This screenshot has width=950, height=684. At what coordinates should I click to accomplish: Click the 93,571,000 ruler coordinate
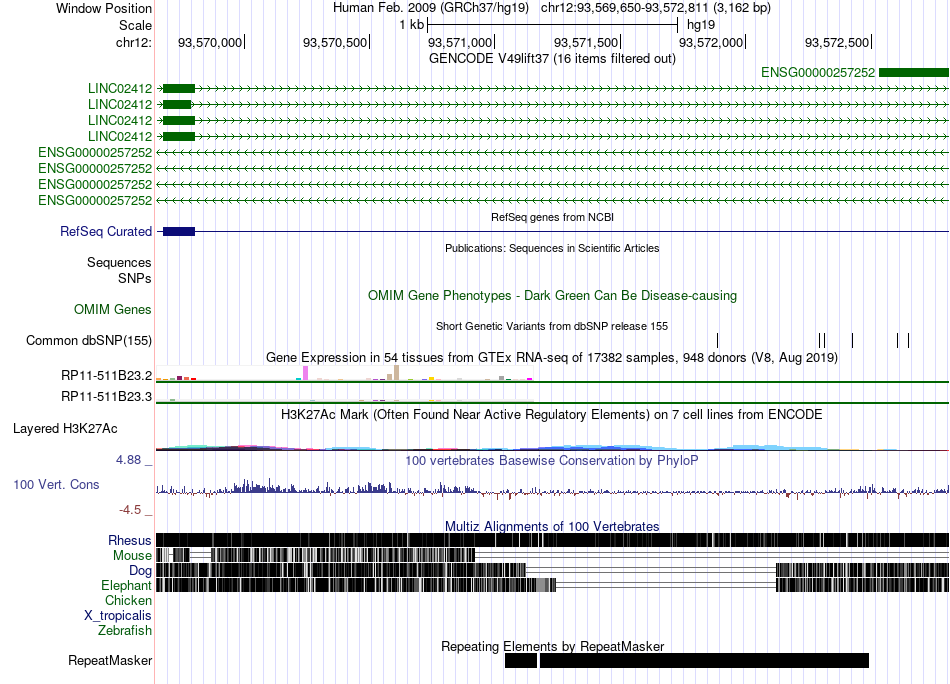[x=460, y=42]
